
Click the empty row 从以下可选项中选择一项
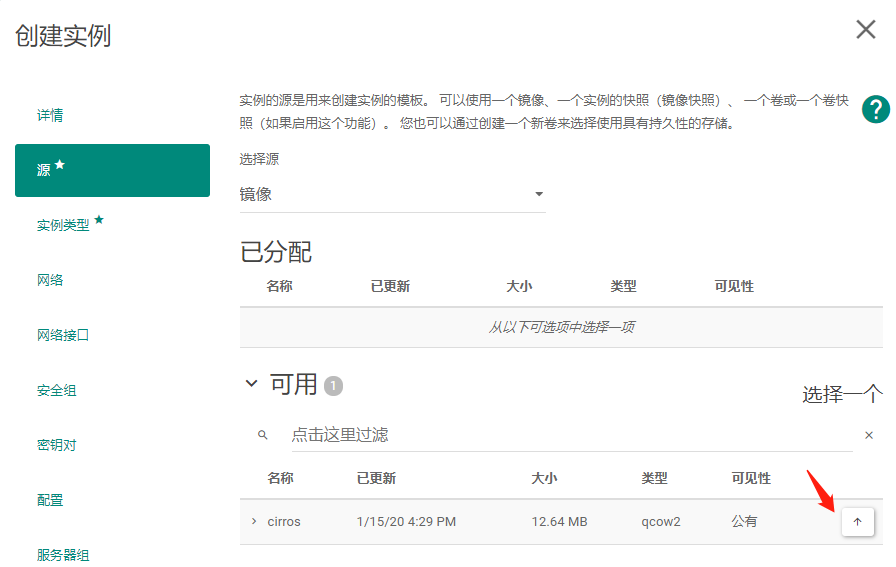coord(561,327)
